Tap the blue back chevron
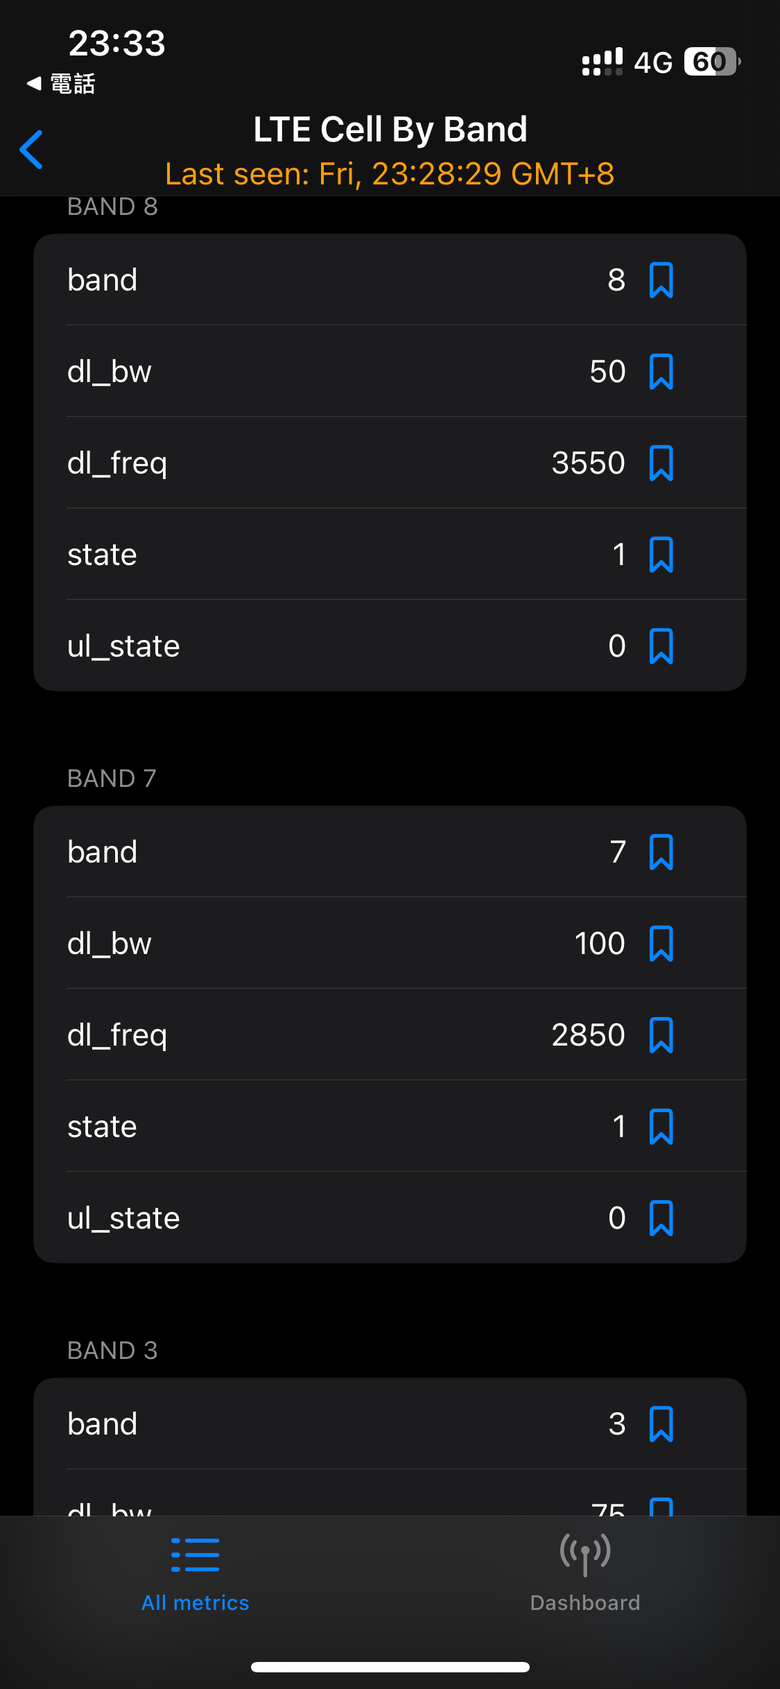The width and height of the screenshot is (780, 1689). click(x=32, y=150)
